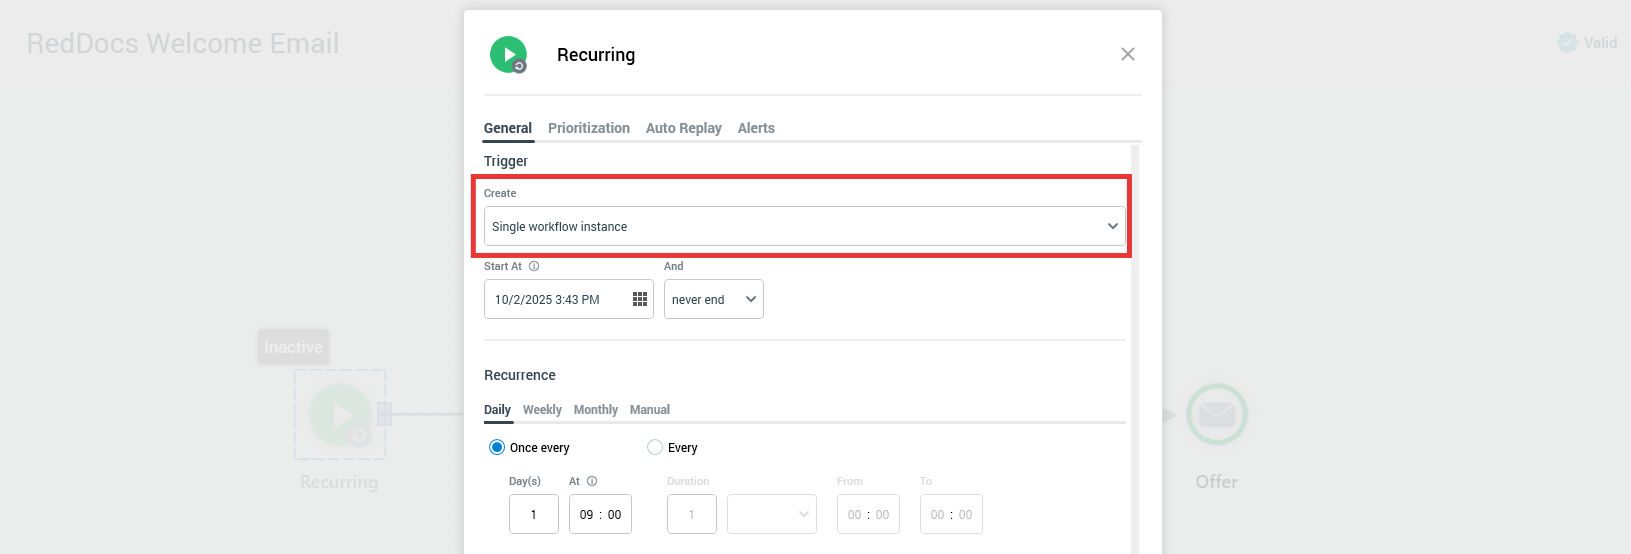Viewport: 1631px width, 554px height.
Task: Open the calendar picker for Start At
Action: (640, 299)
